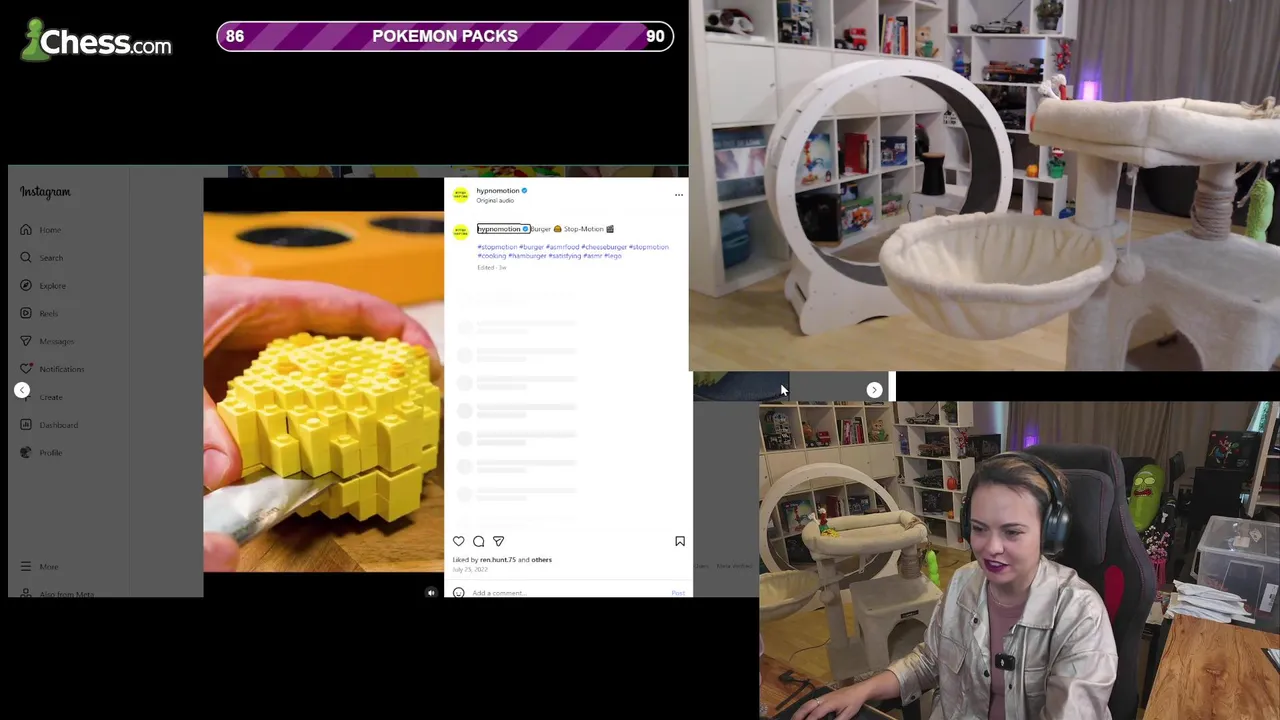The height and width of the screenshot is (720, 1280).
Task: Open Profile in the sidebar
Action: click(41, 453)
